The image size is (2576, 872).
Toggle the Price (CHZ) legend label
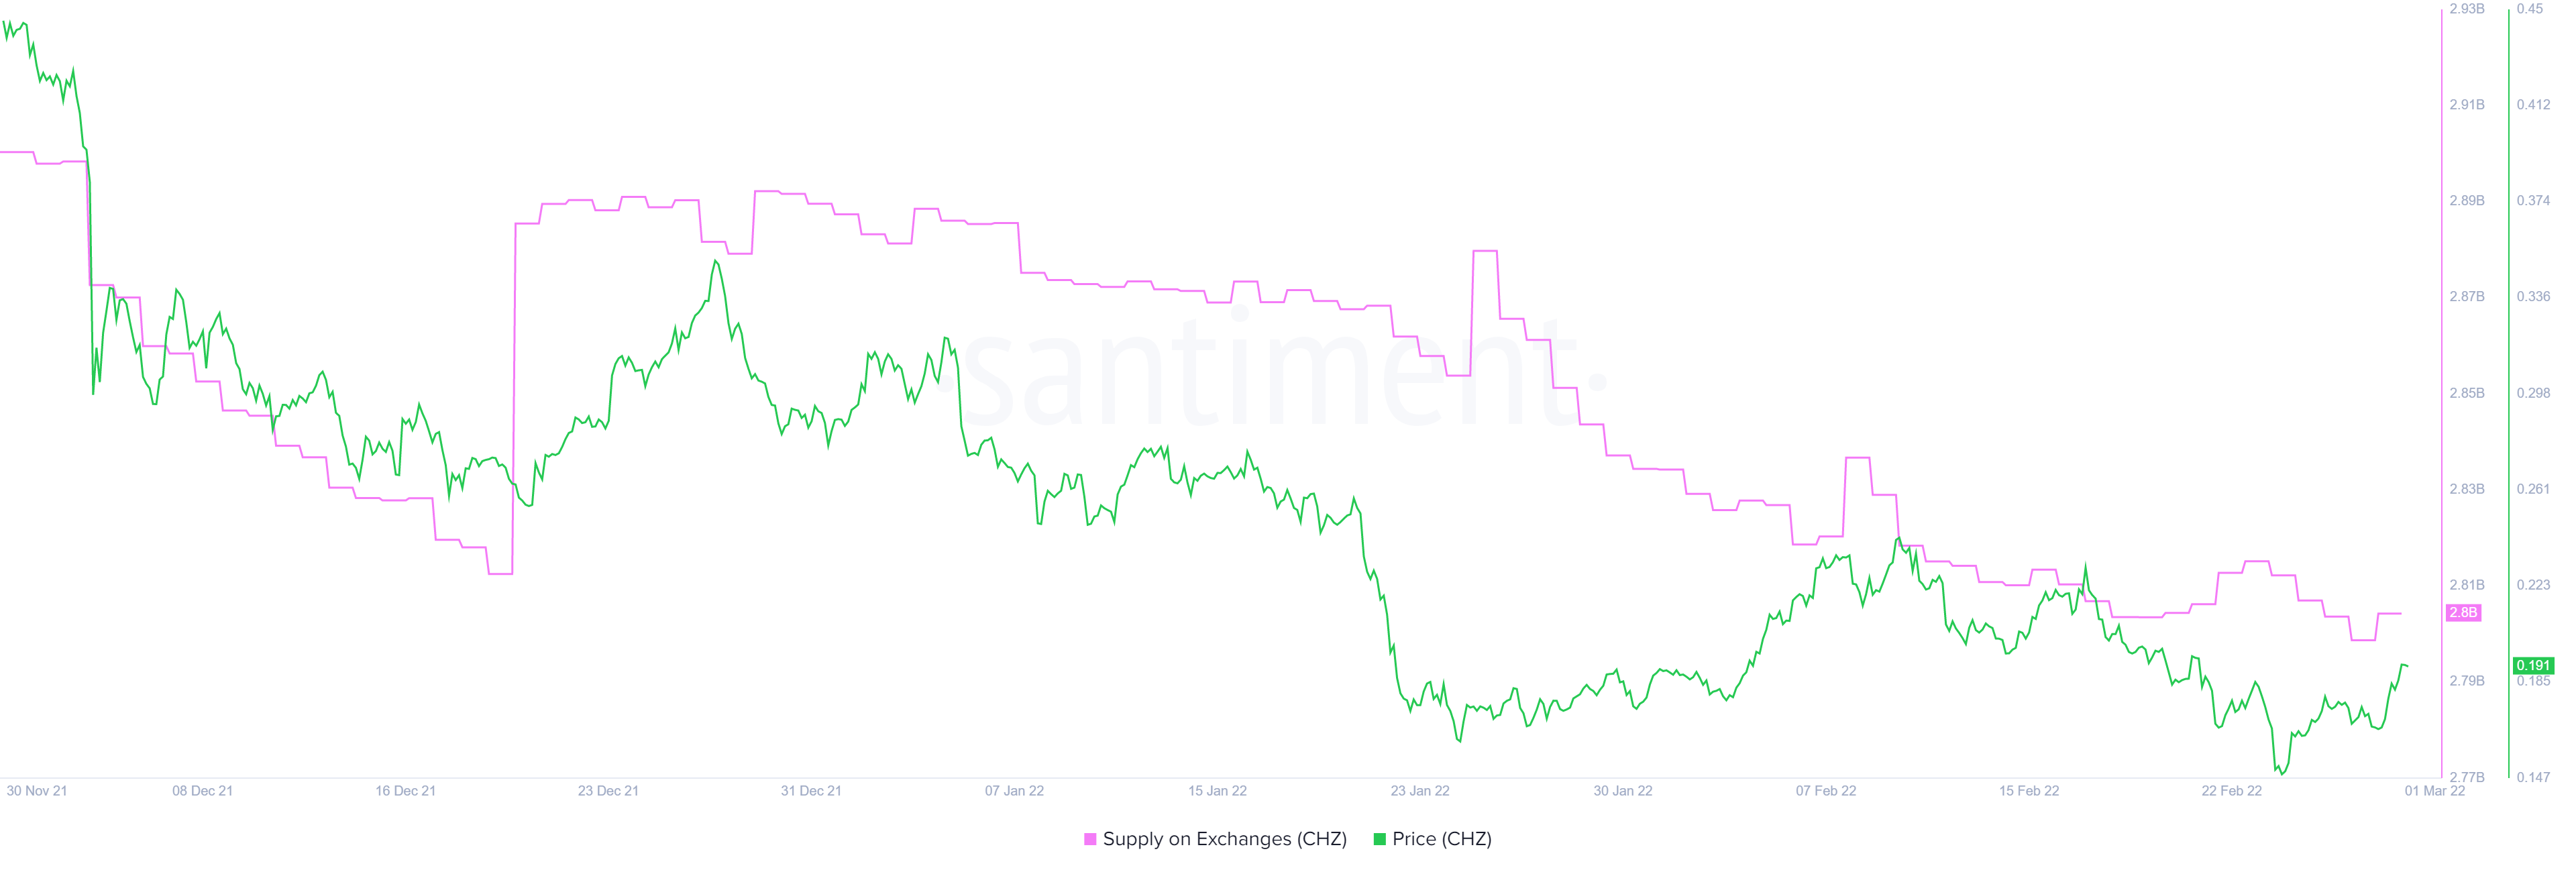(1441, 839)
